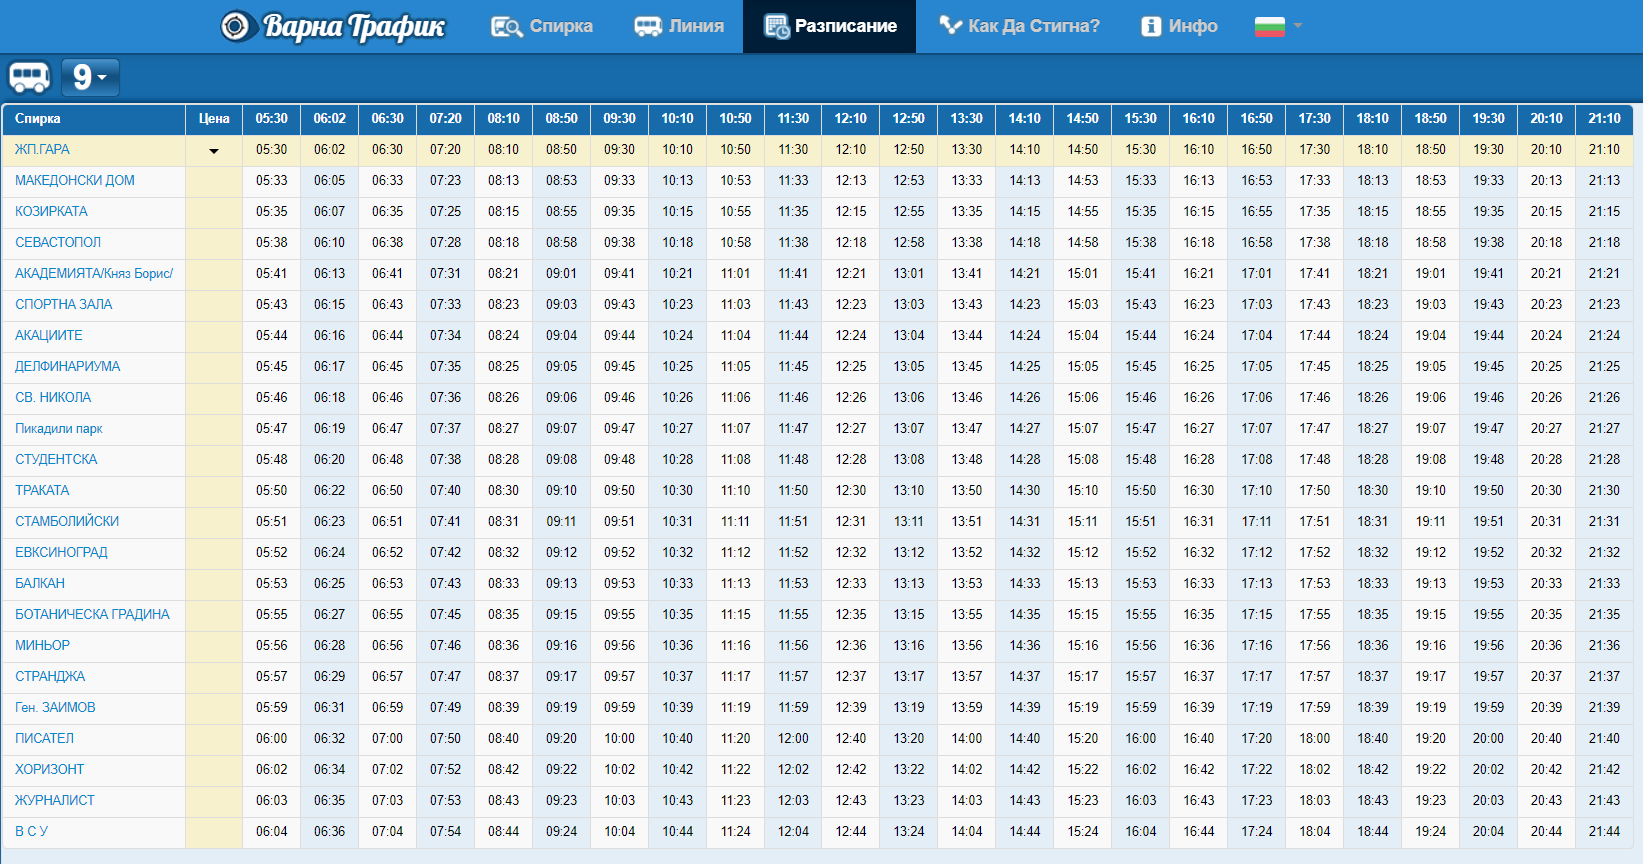Open the ДЕЛФИНАРИУМА stop link

coord(68,366)
